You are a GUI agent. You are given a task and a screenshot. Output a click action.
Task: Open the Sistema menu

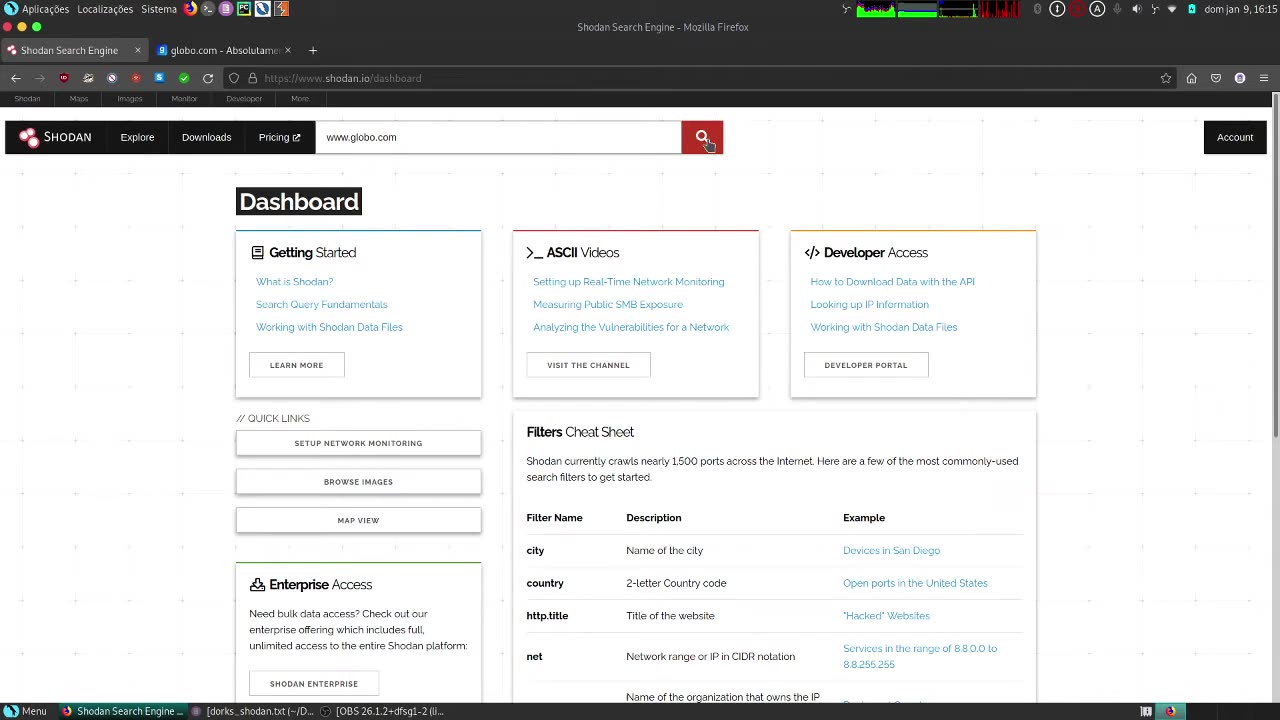point(159,9)
